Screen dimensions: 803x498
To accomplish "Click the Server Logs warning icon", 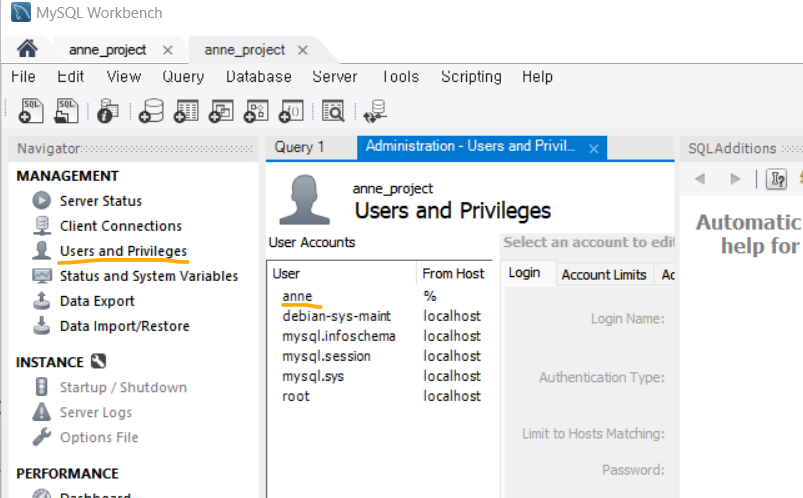I will [41, 412].
